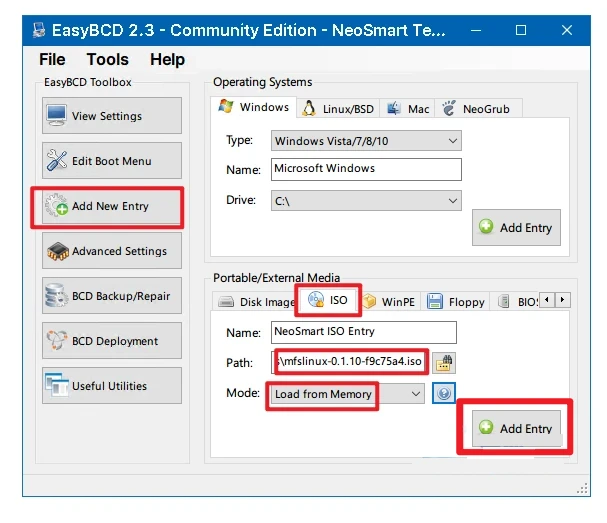Click the ISO Path field
Viewport: 607px width, 523px height.
350,362
